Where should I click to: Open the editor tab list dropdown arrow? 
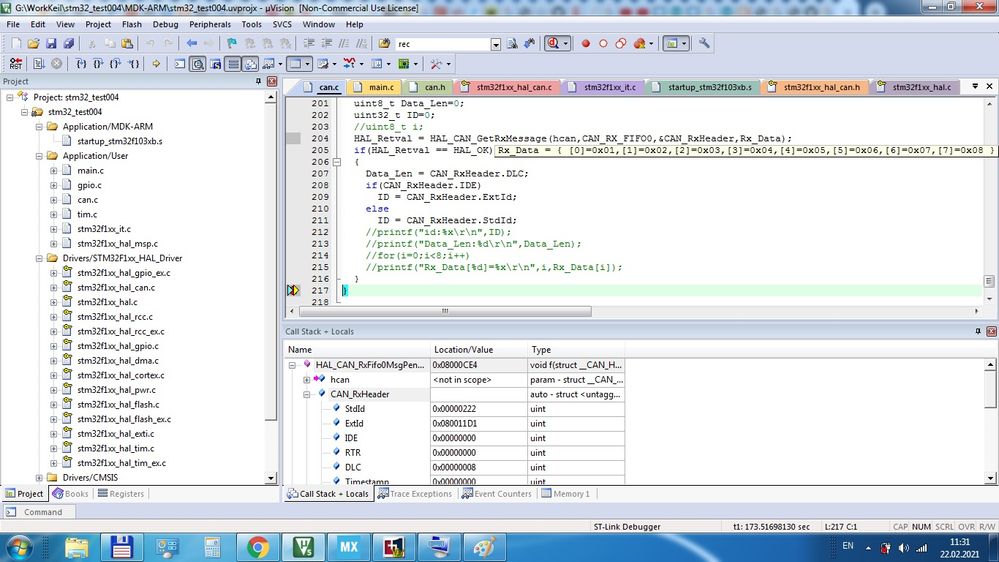point(975,86)
